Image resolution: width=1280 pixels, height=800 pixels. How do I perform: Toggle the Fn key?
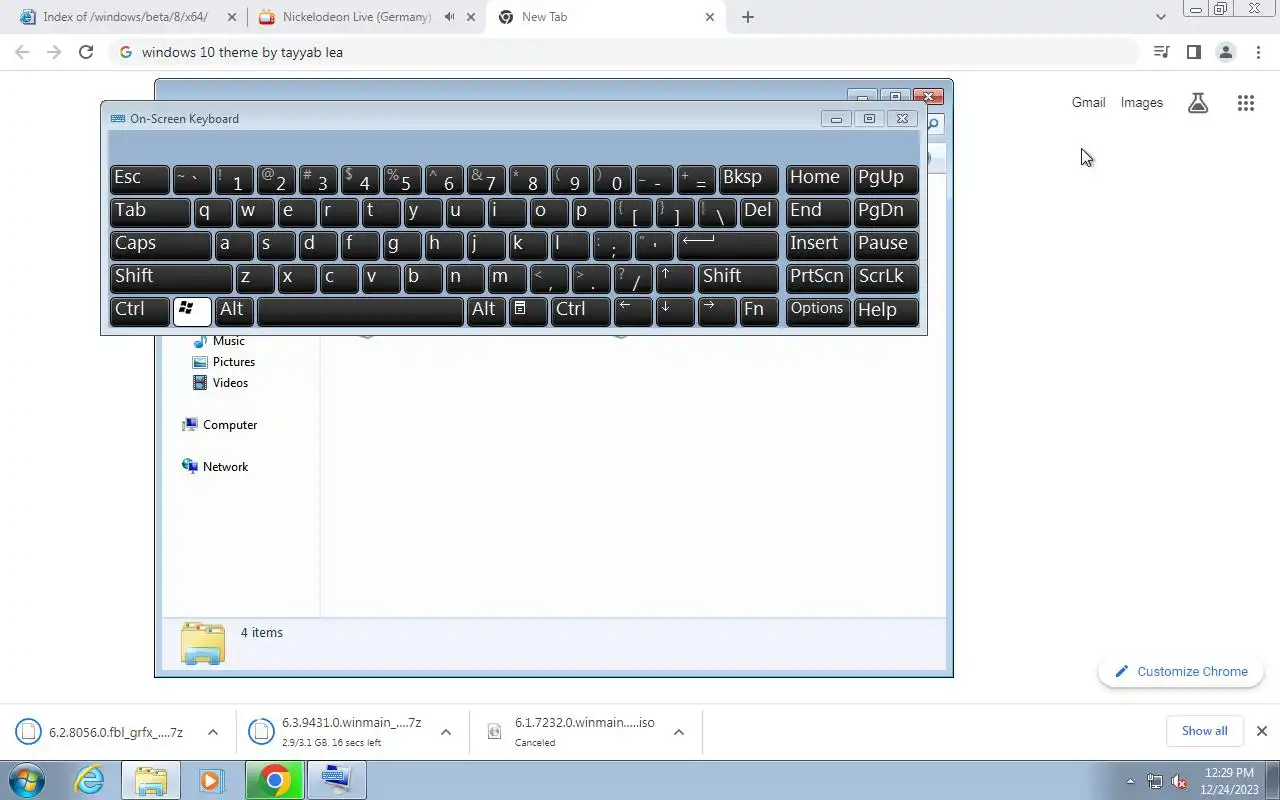[x=759, y=311]
